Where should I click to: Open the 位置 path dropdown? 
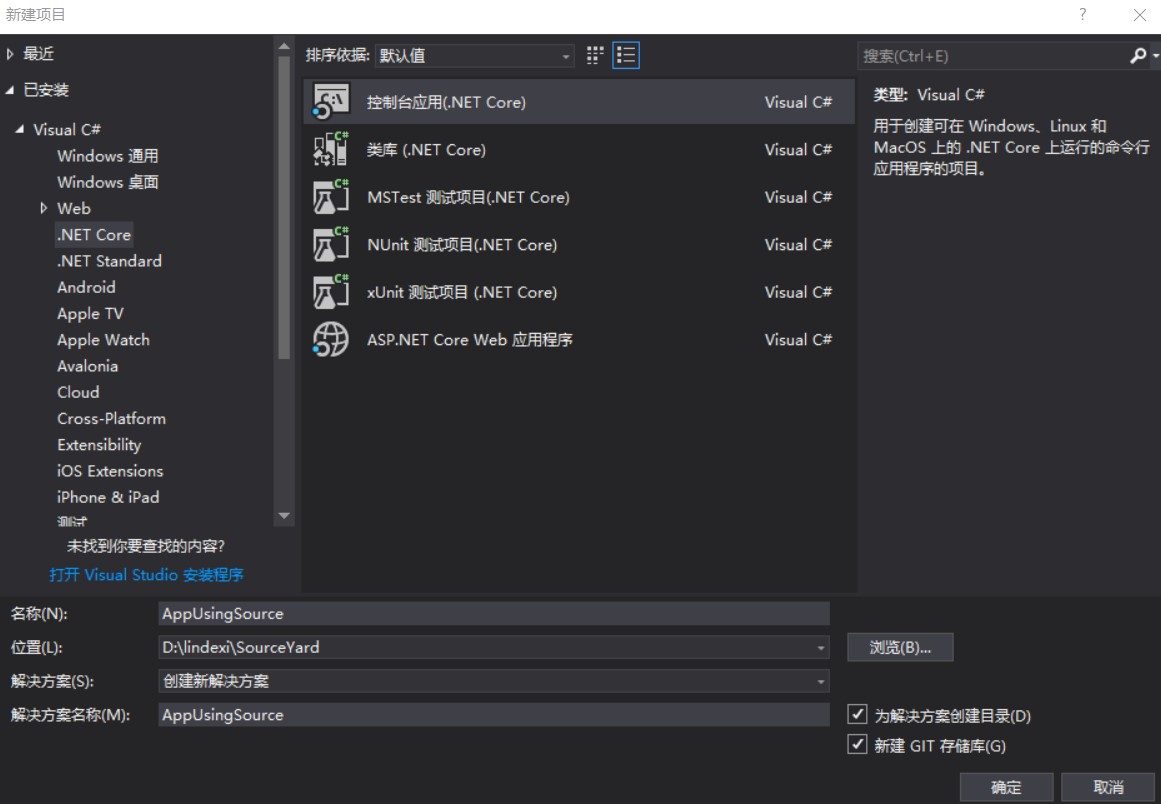(x=820, y=647)
